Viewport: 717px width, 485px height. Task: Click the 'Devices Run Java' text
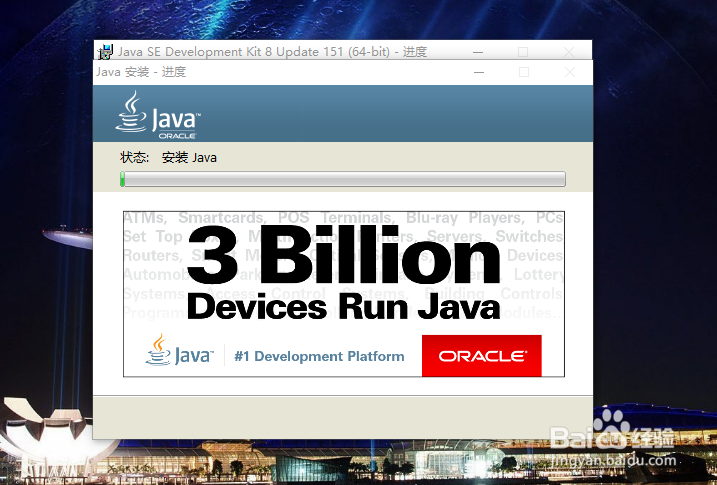click(x=343, y=307)
